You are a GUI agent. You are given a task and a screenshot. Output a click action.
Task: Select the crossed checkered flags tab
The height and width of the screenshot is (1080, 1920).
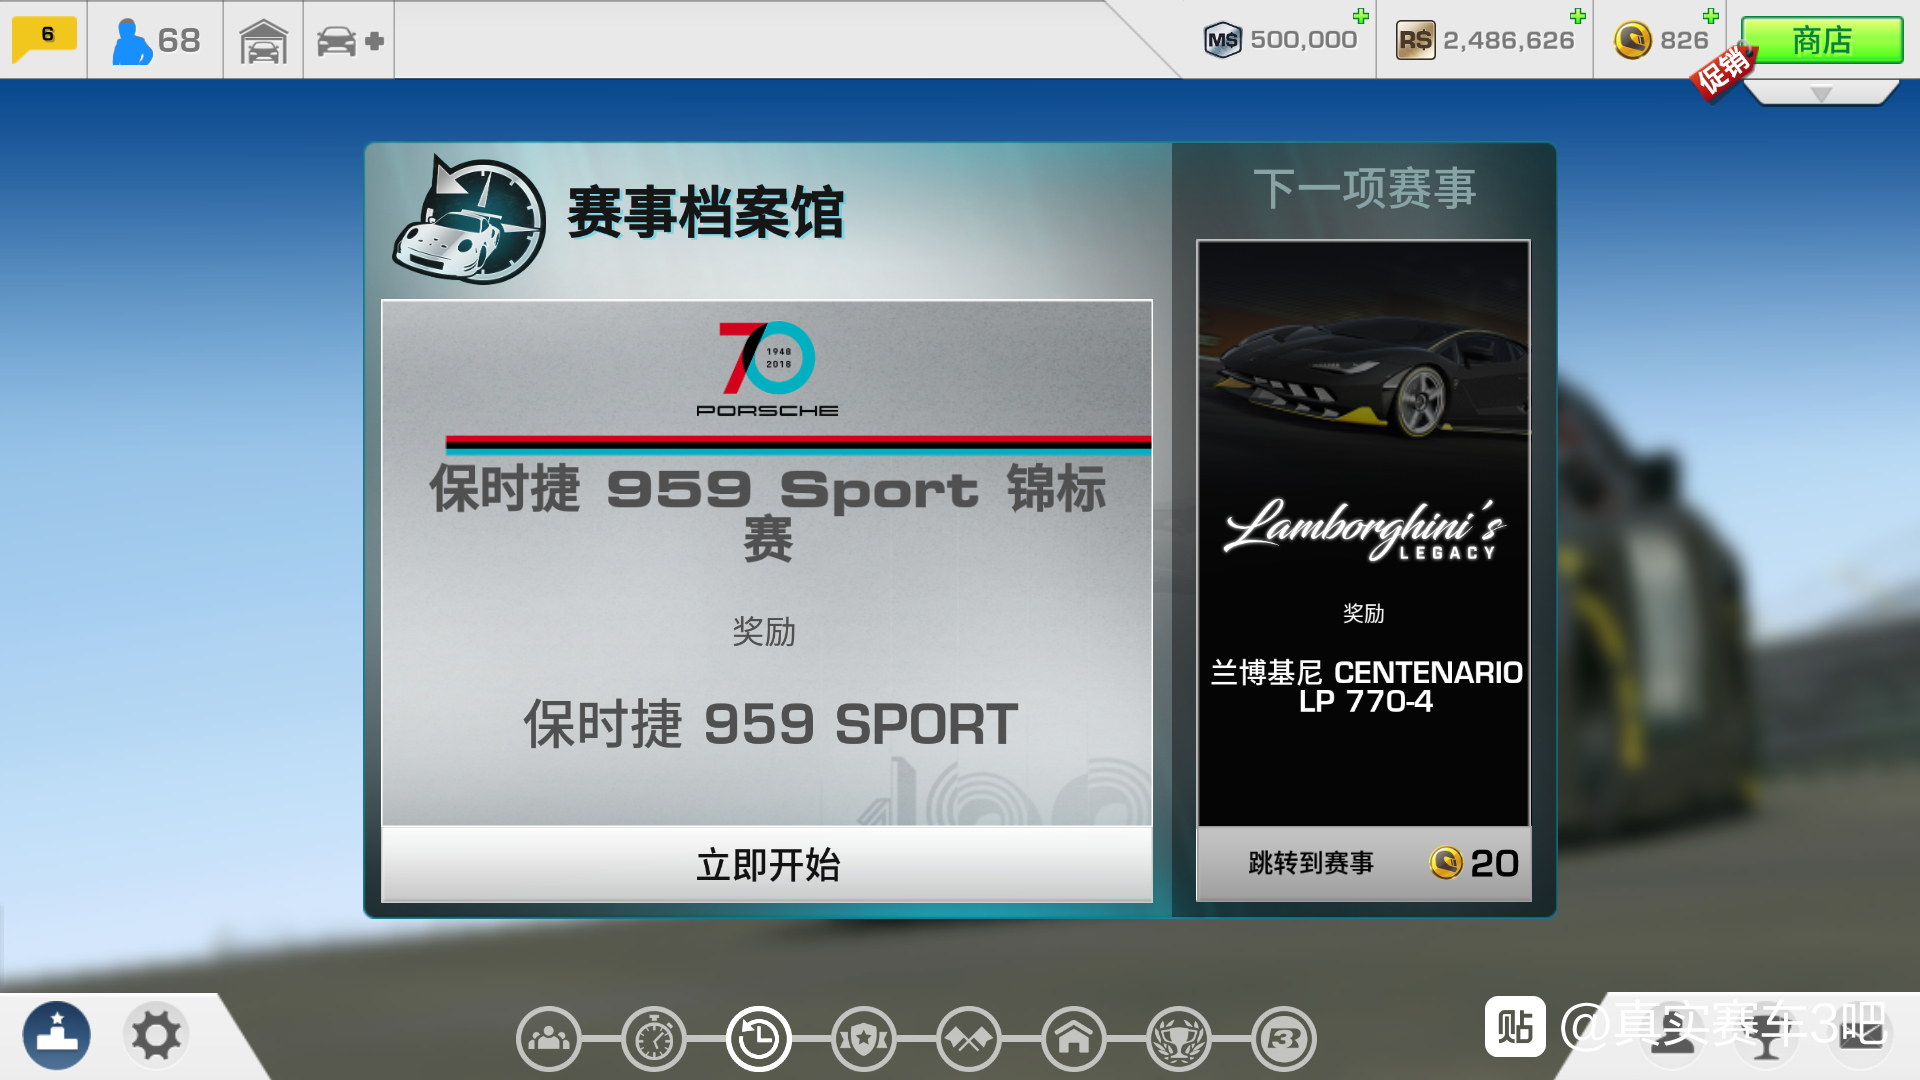(x=969, y=1039)
